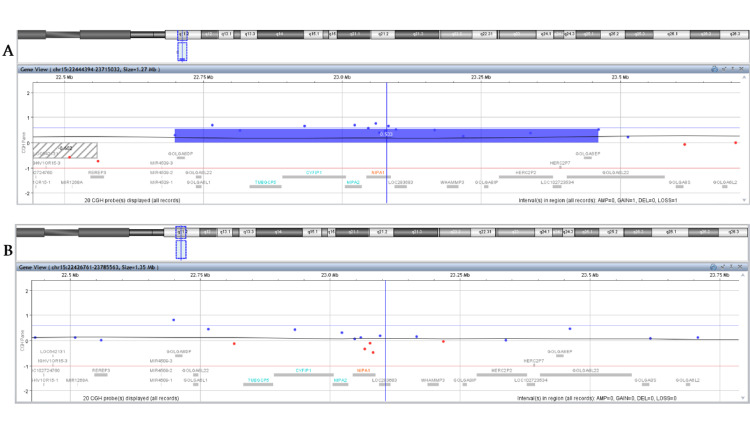Click the 23.25 Mb axis label in panel B

click(x=459, y=275)
